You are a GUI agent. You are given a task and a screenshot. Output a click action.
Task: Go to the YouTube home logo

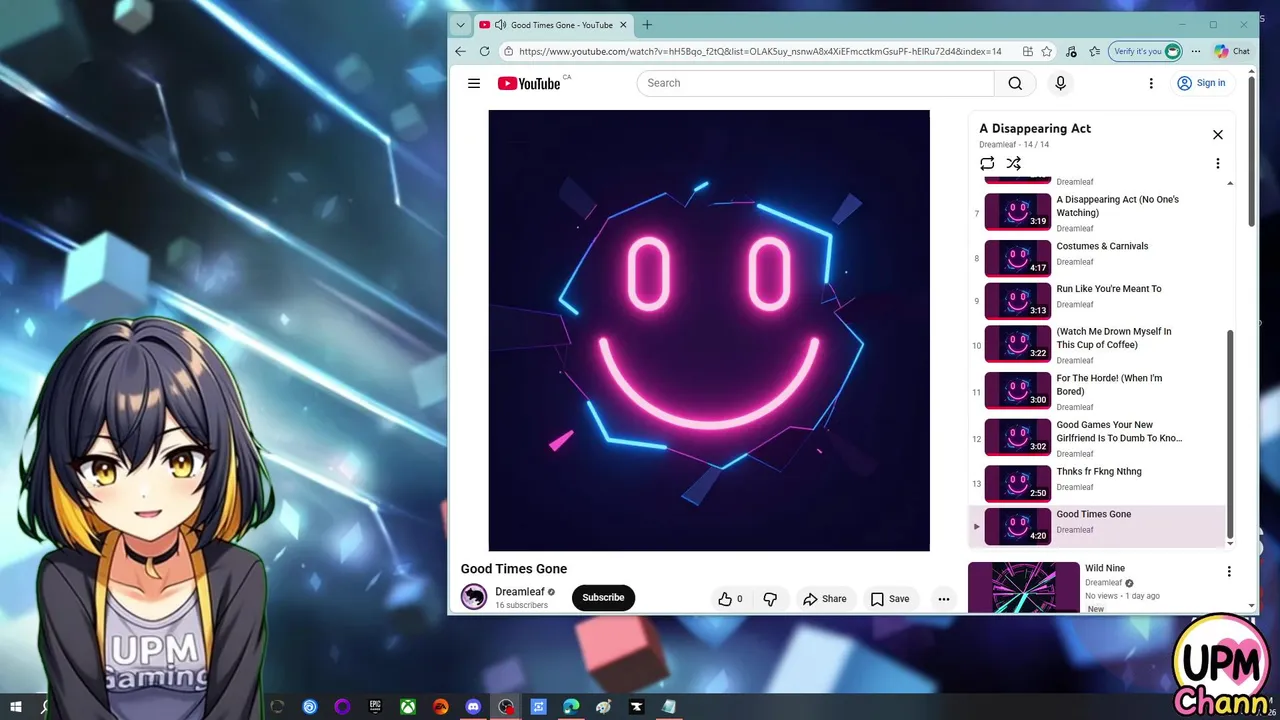coord(530,83)
